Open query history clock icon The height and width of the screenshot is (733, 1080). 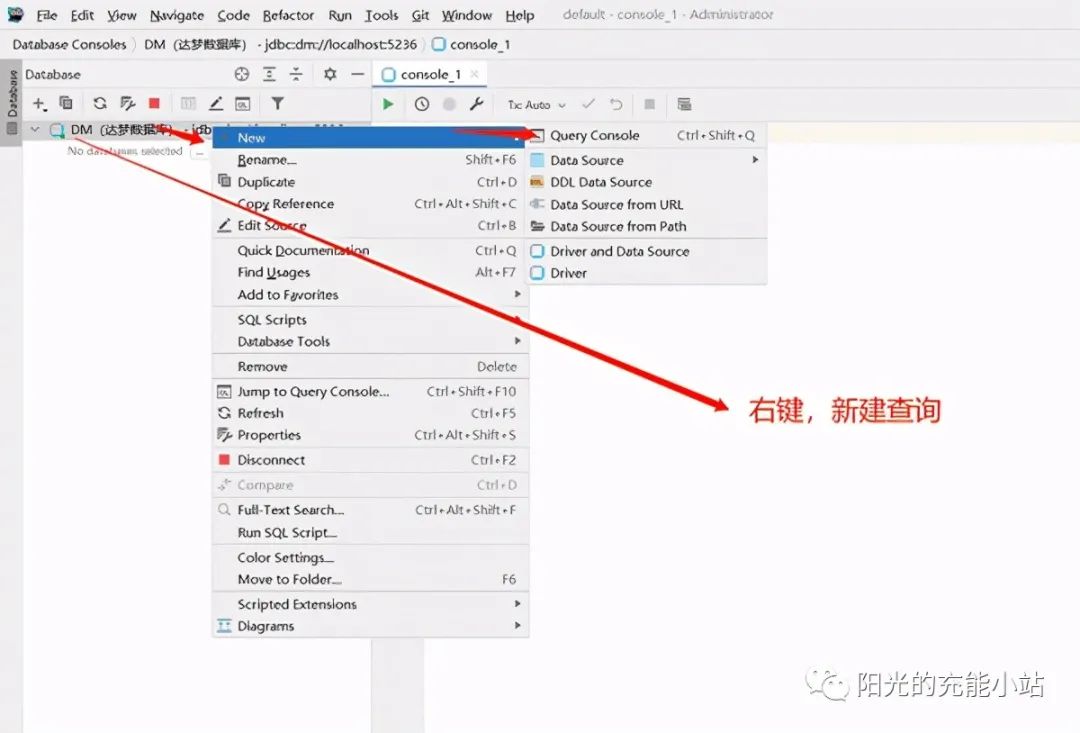(422, 104)
